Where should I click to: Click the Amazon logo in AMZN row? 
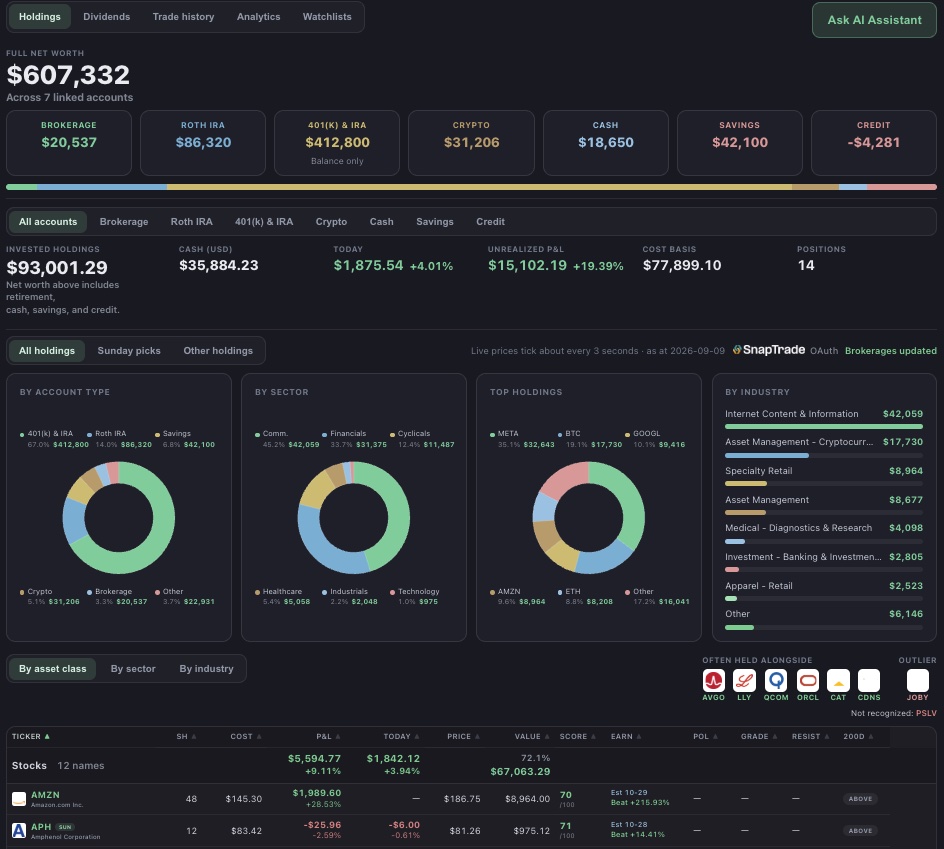[19, 799]
